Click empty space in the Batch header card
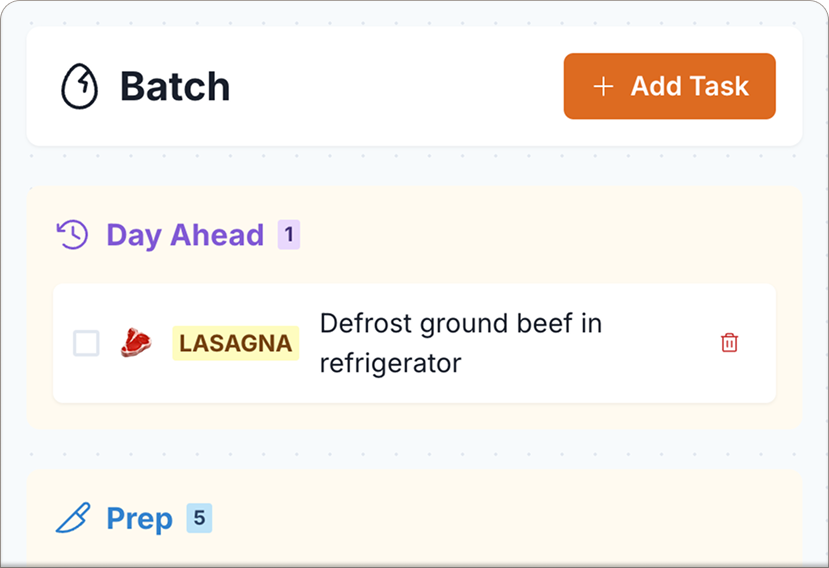Viewport: 829px width, 568px height. pos(400,87)
